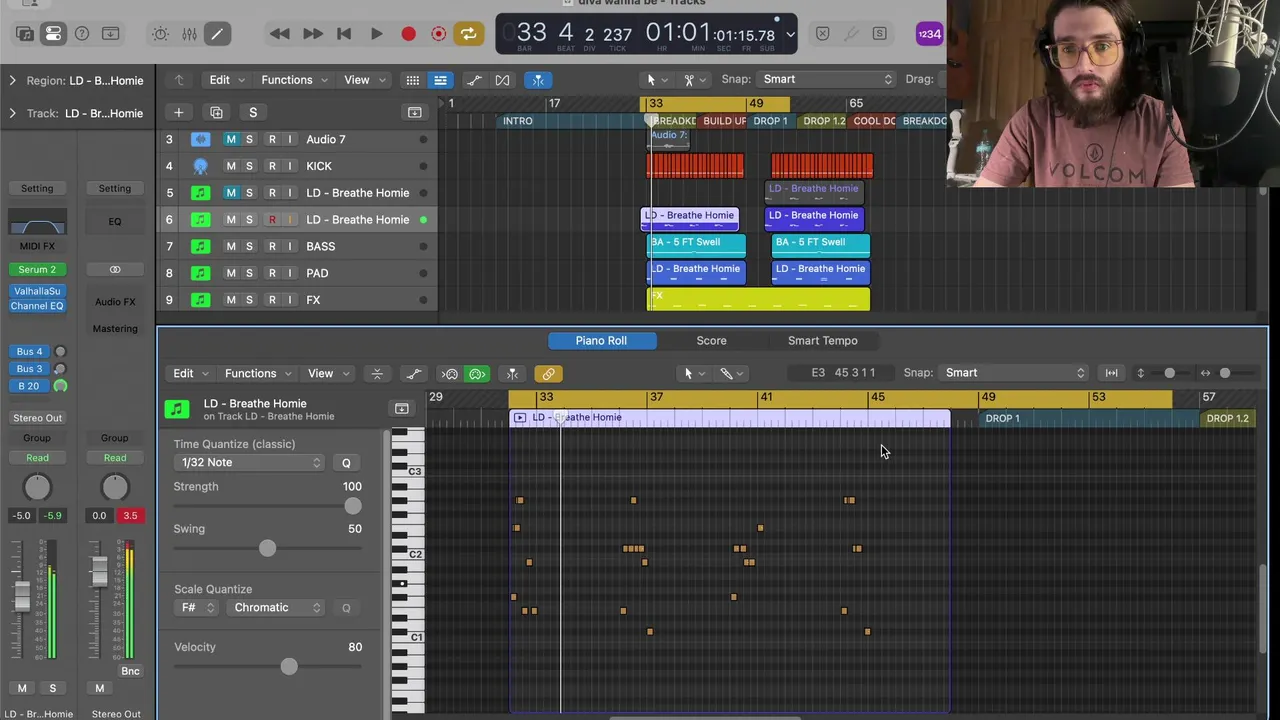Open the Tracks area Functions menu
1280x720 pixels.
pyautogui.click(x=292, y=80)
